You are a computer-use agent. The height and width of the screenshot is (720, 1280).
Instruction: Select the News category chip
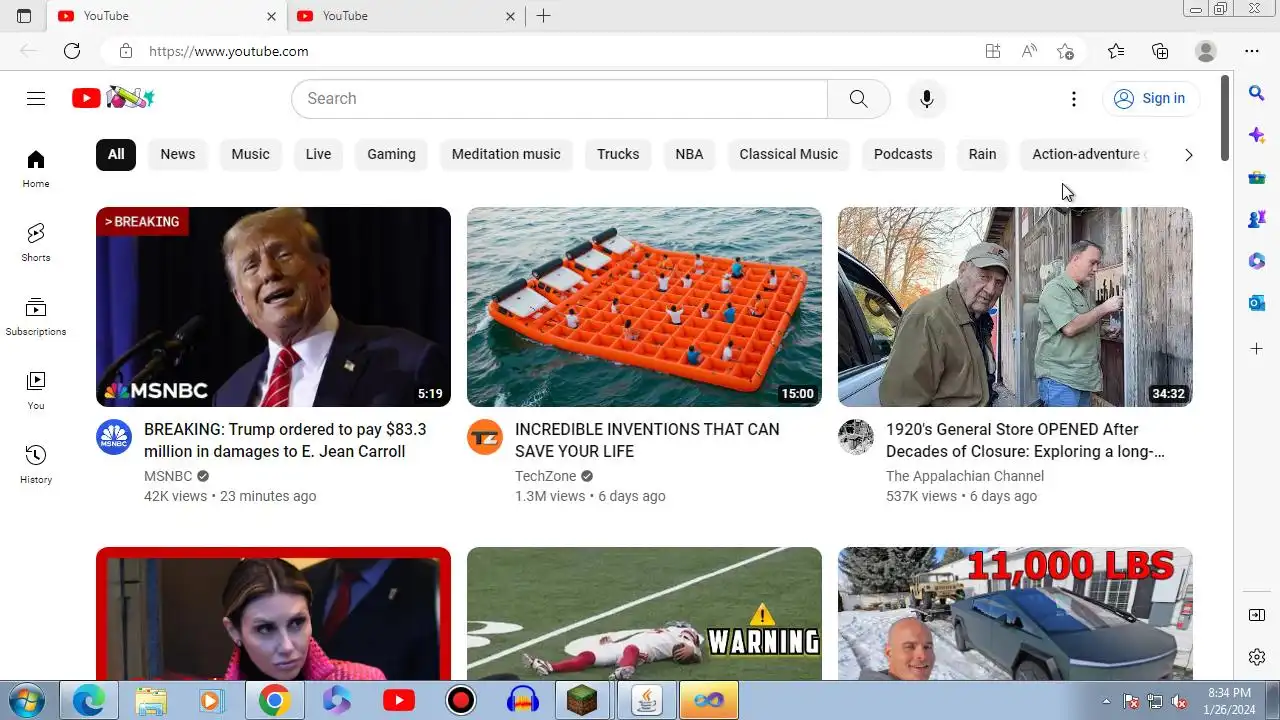click(x=178, y=154)
